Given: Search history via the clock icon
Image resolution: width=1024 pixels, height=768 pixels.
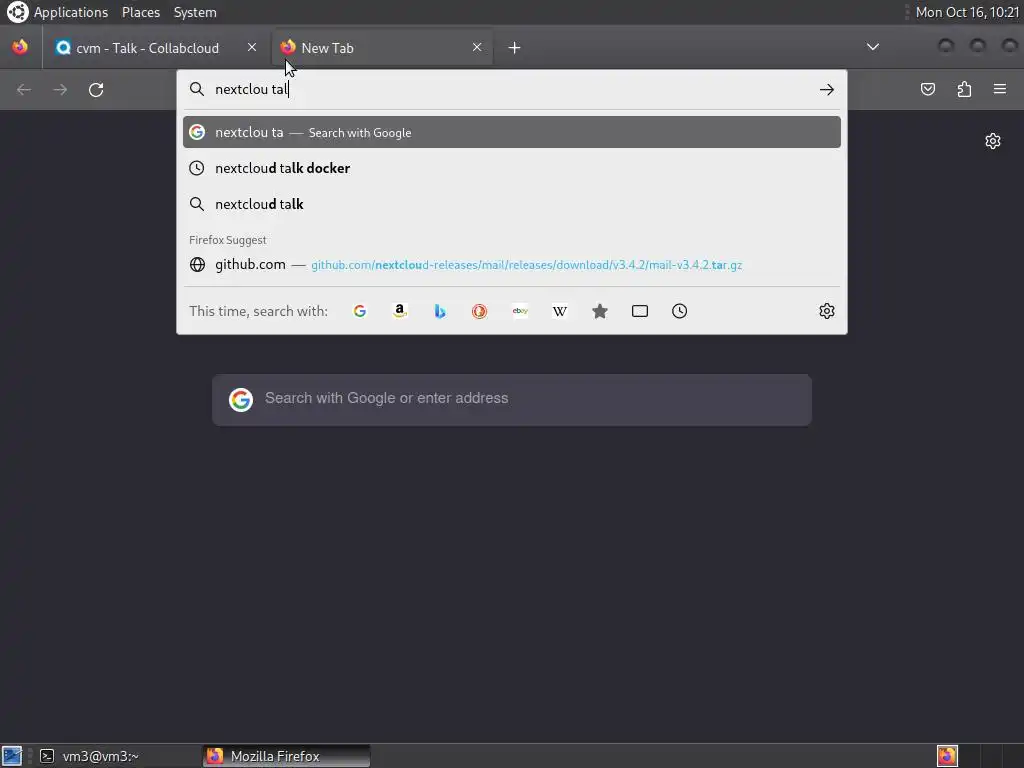Looking at the screenshot, I should pos(679,311).
